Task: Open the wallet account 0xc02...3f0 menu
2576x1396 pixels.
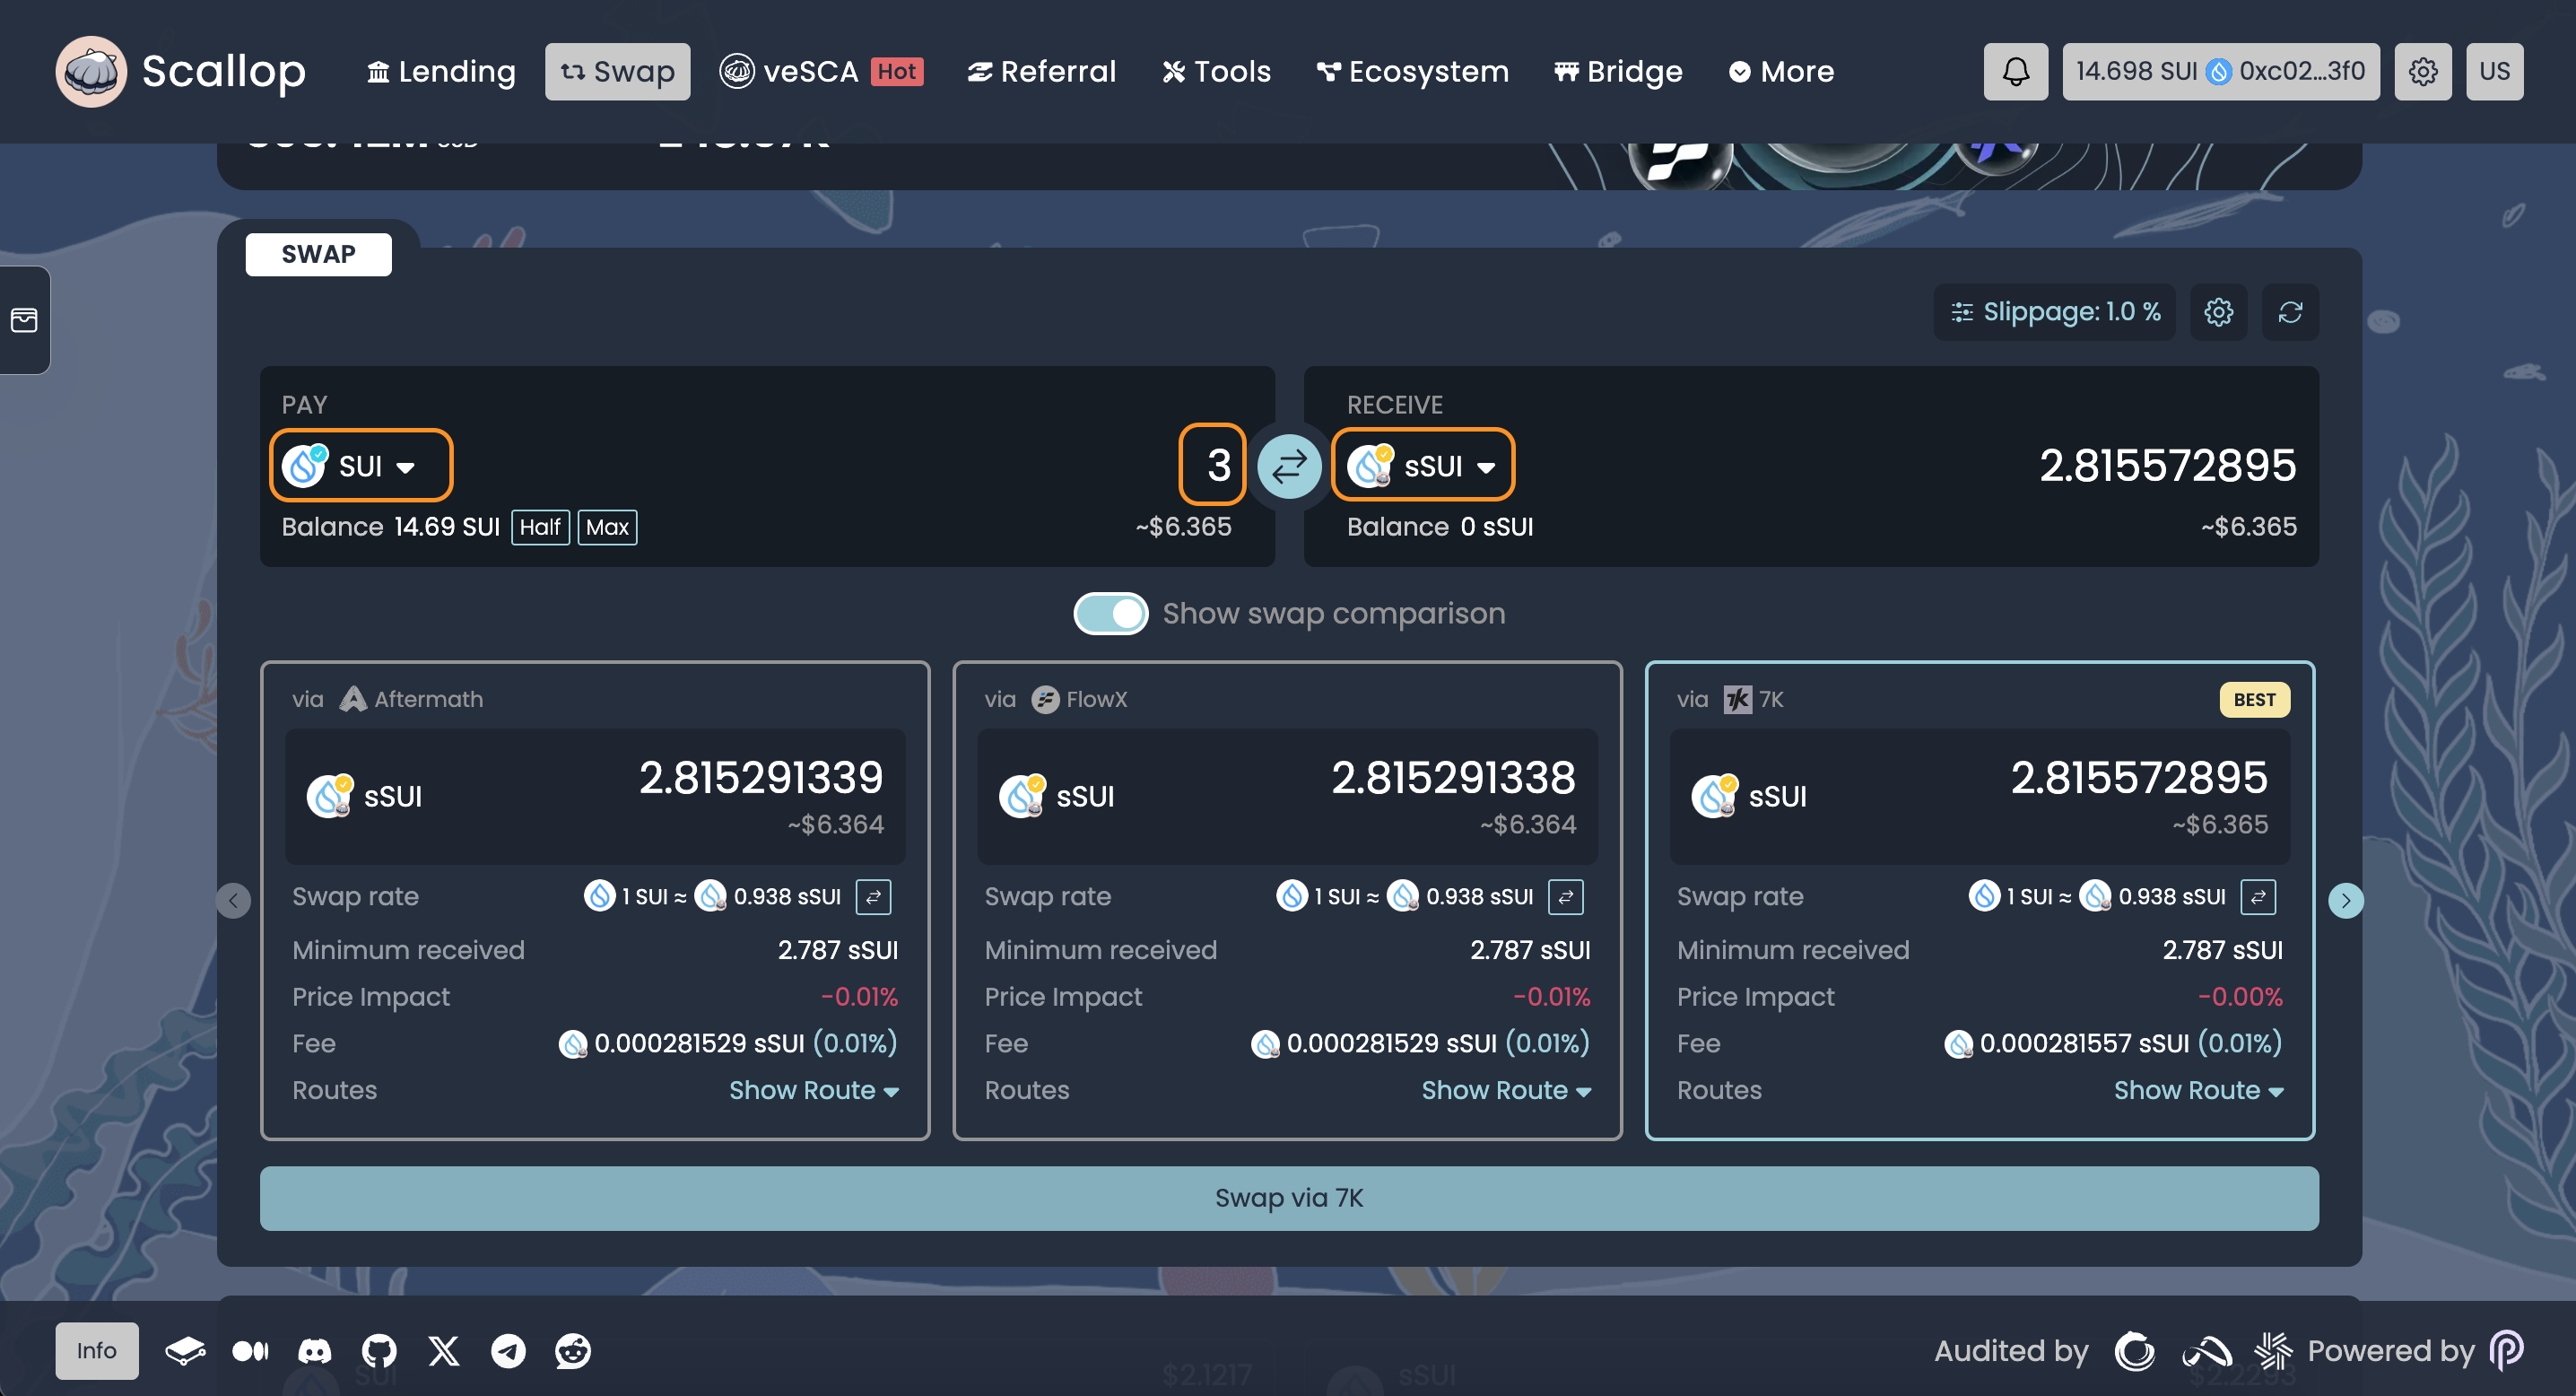Action: click(x=2220, y=71)
